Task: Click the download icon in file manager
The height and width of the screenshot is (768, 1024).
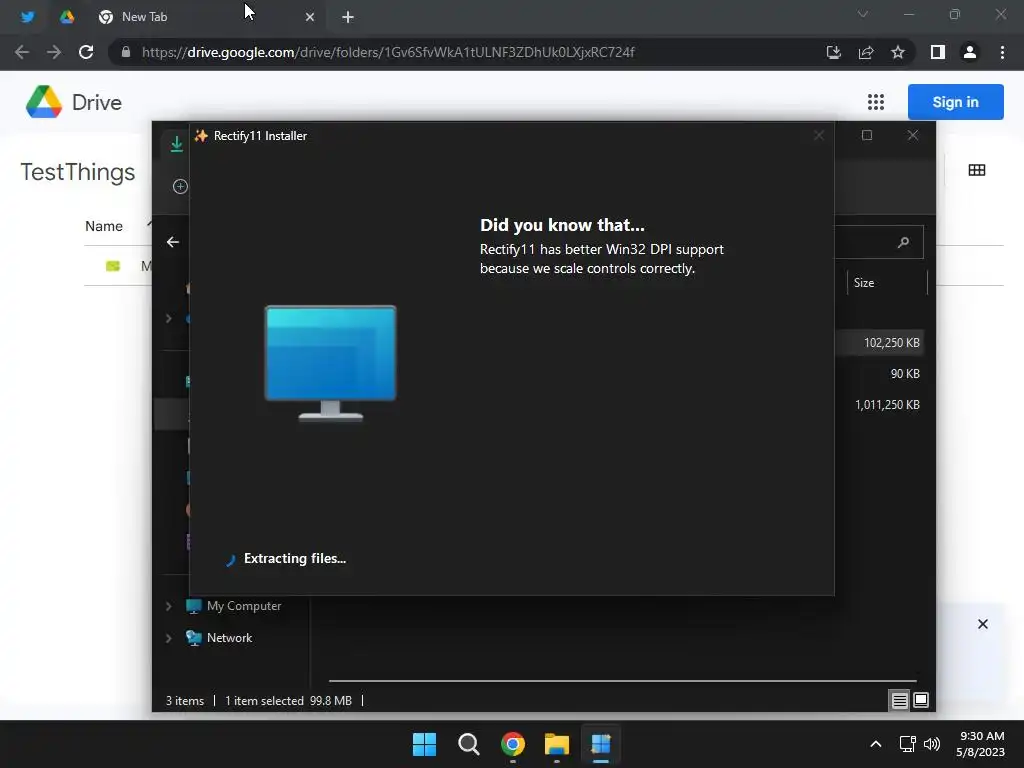Action: pos(176,144)
